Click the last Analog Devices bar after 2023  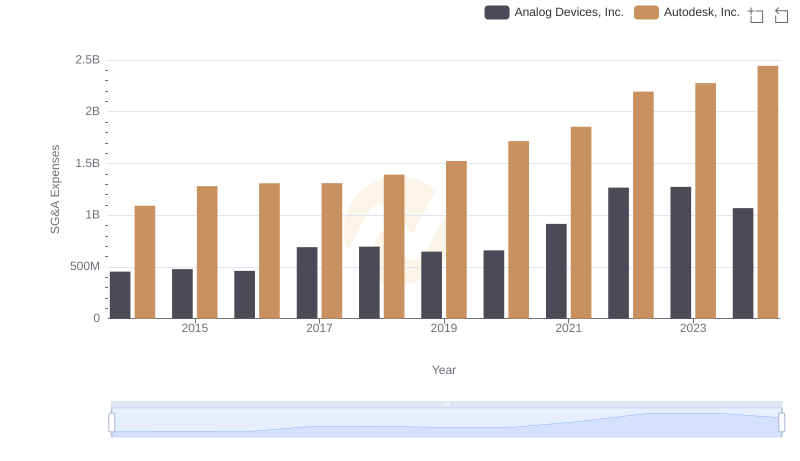[x=743, y=263]
